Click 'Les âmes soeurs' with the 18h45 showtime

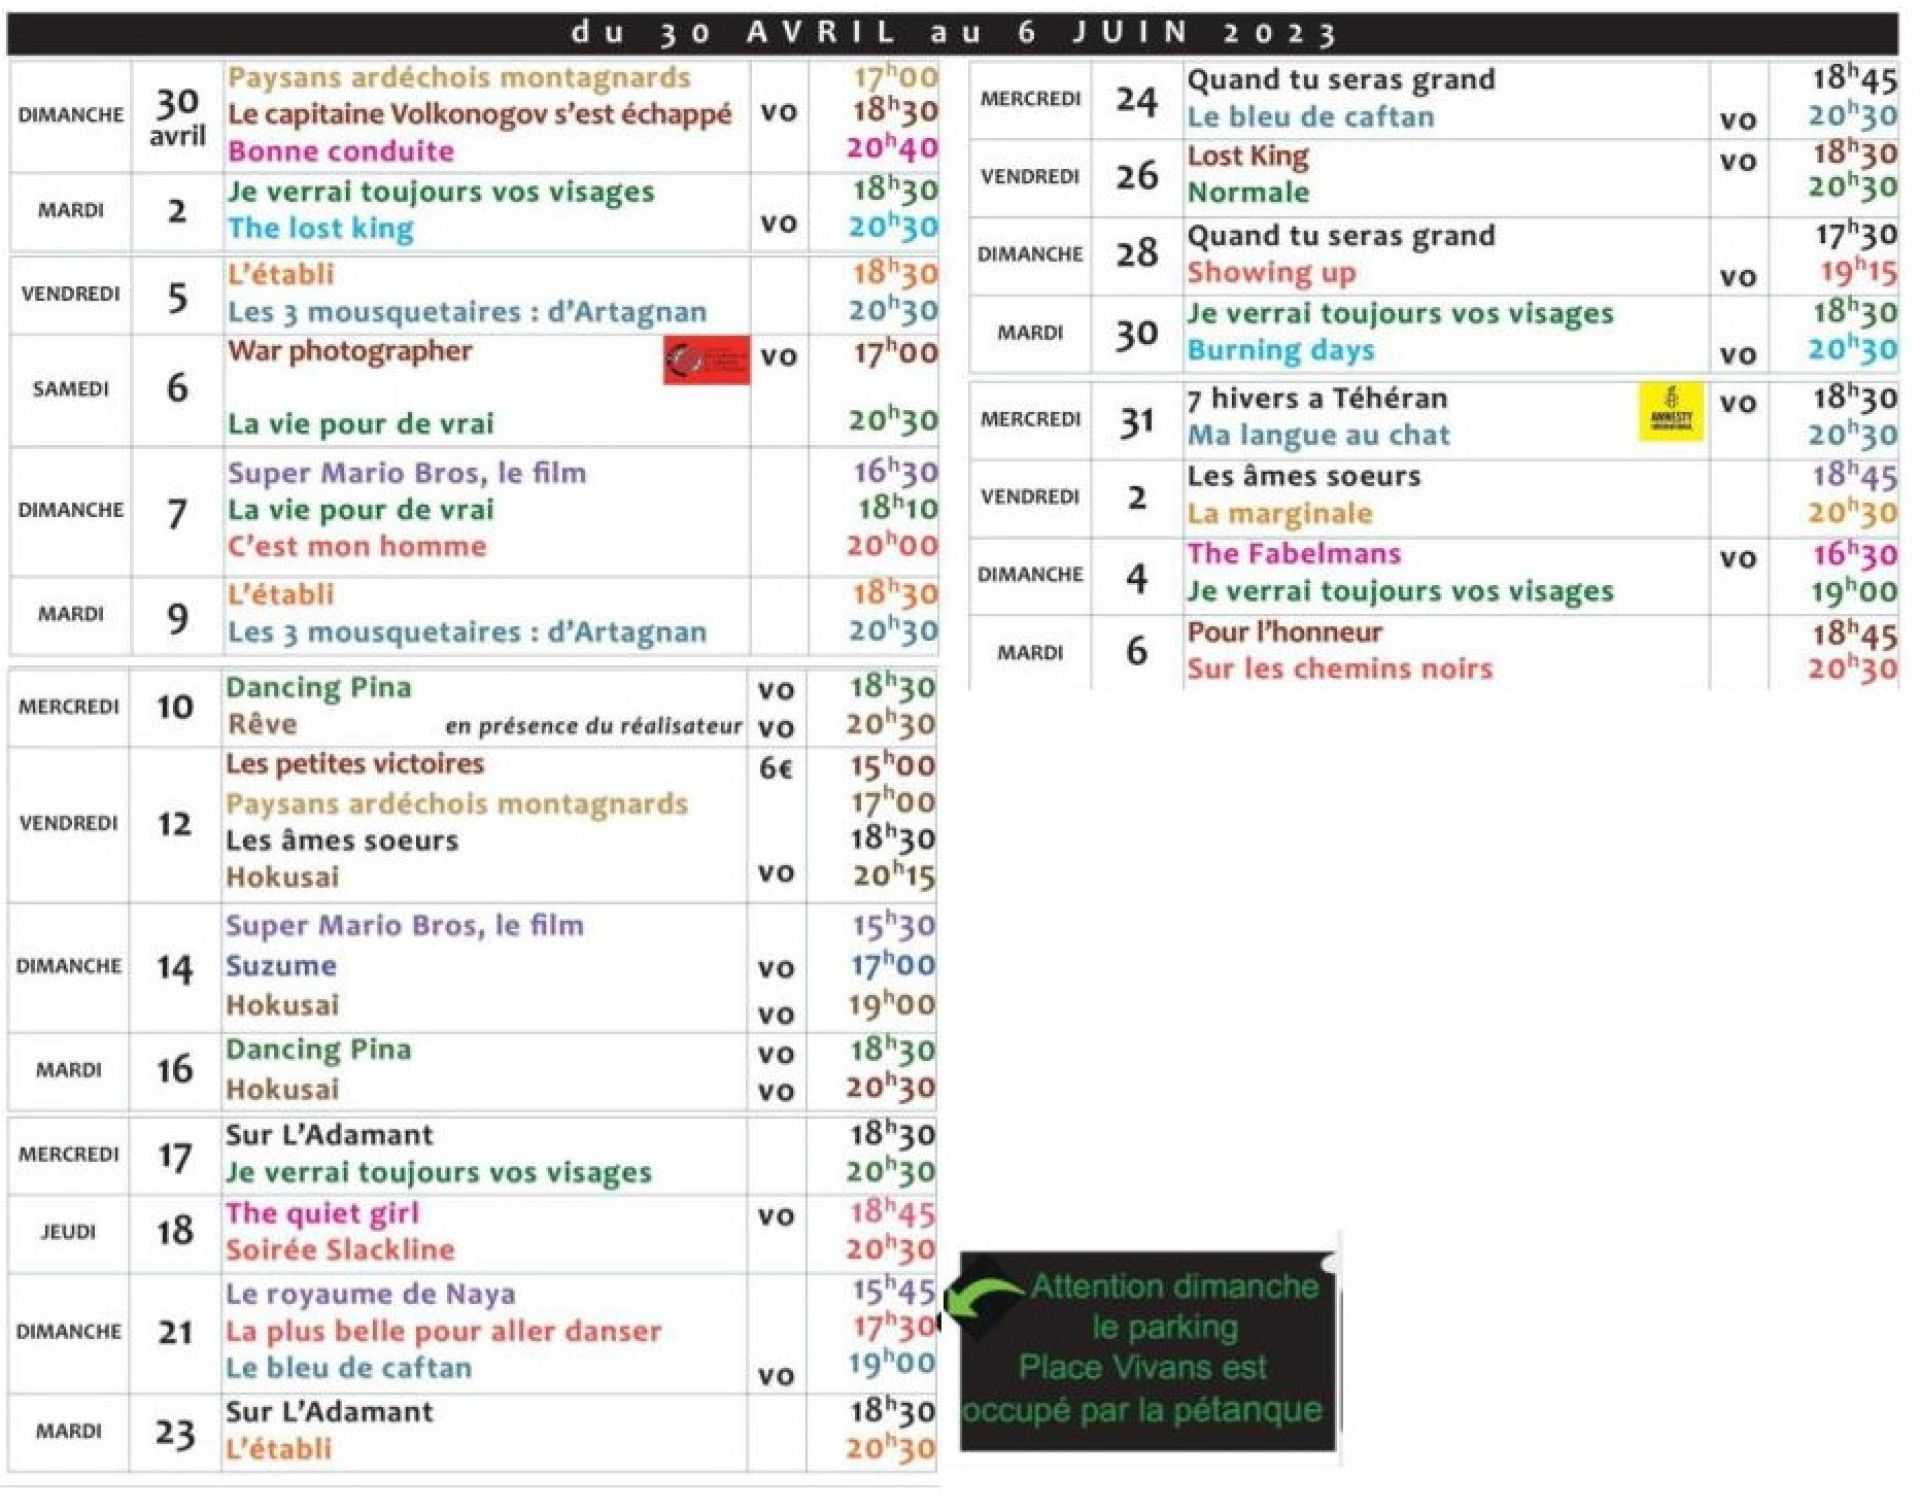click(x=1303, y=476)
